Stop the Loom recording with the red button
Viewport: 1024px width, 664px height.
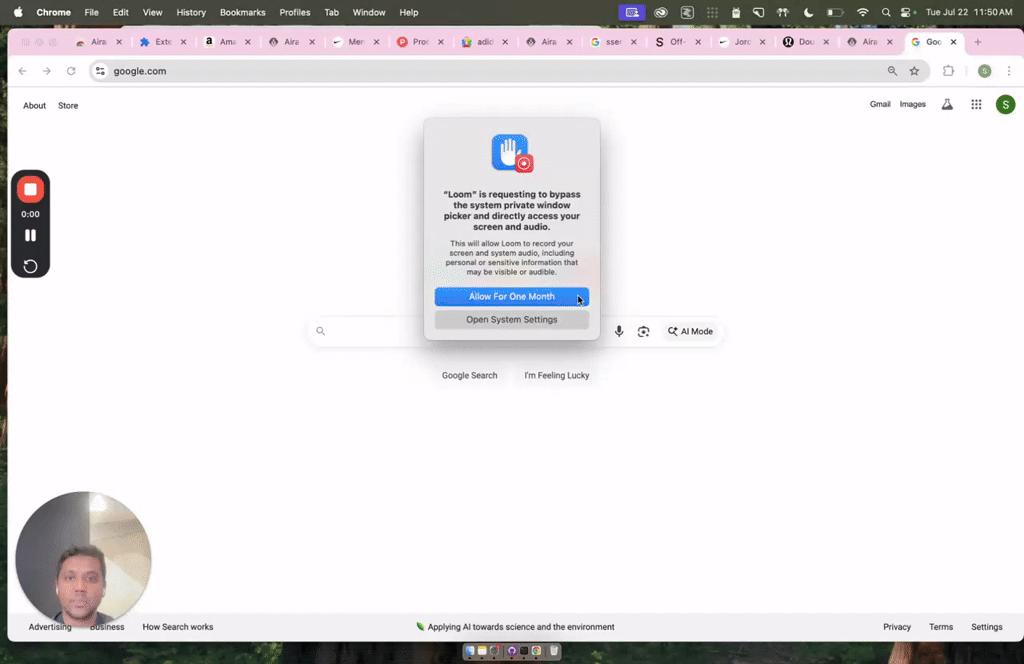pos(30,189)
